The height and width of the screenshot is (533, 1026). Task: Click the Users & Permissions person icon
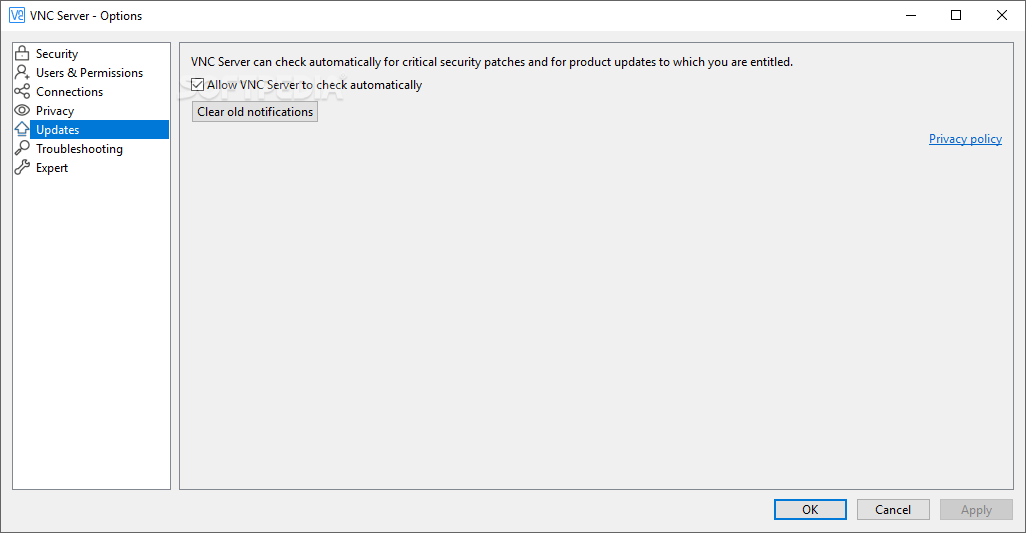(22, 73)
